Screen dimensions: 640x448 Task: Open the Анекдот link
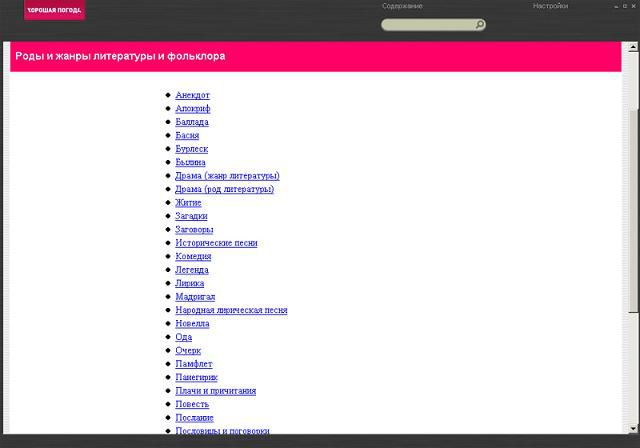point(192,95)
